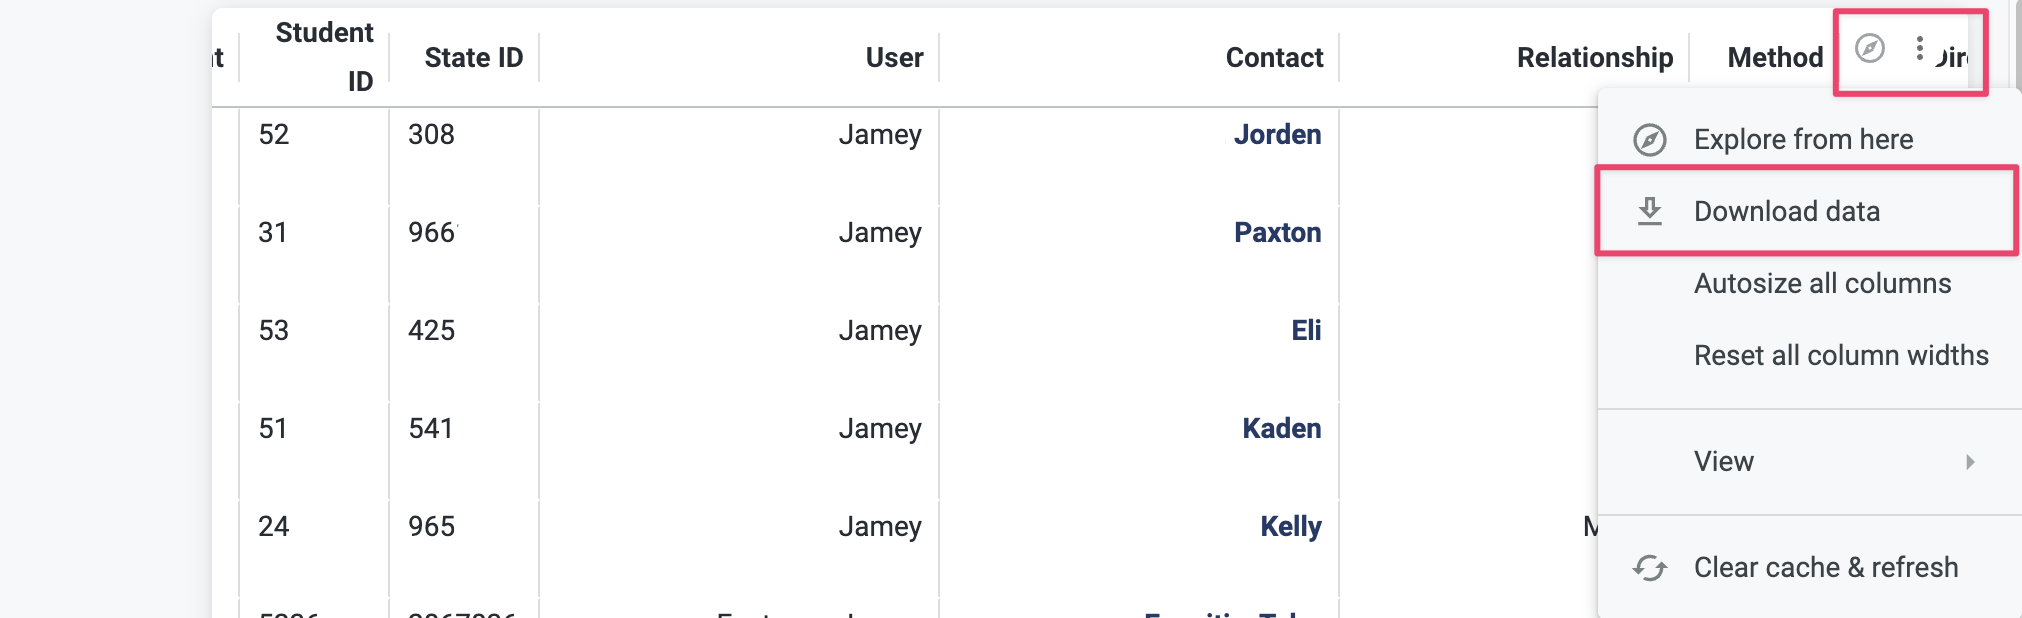
Task: Click the Relationship column header
Action: pyautogui.click(x=1595, y=58)
